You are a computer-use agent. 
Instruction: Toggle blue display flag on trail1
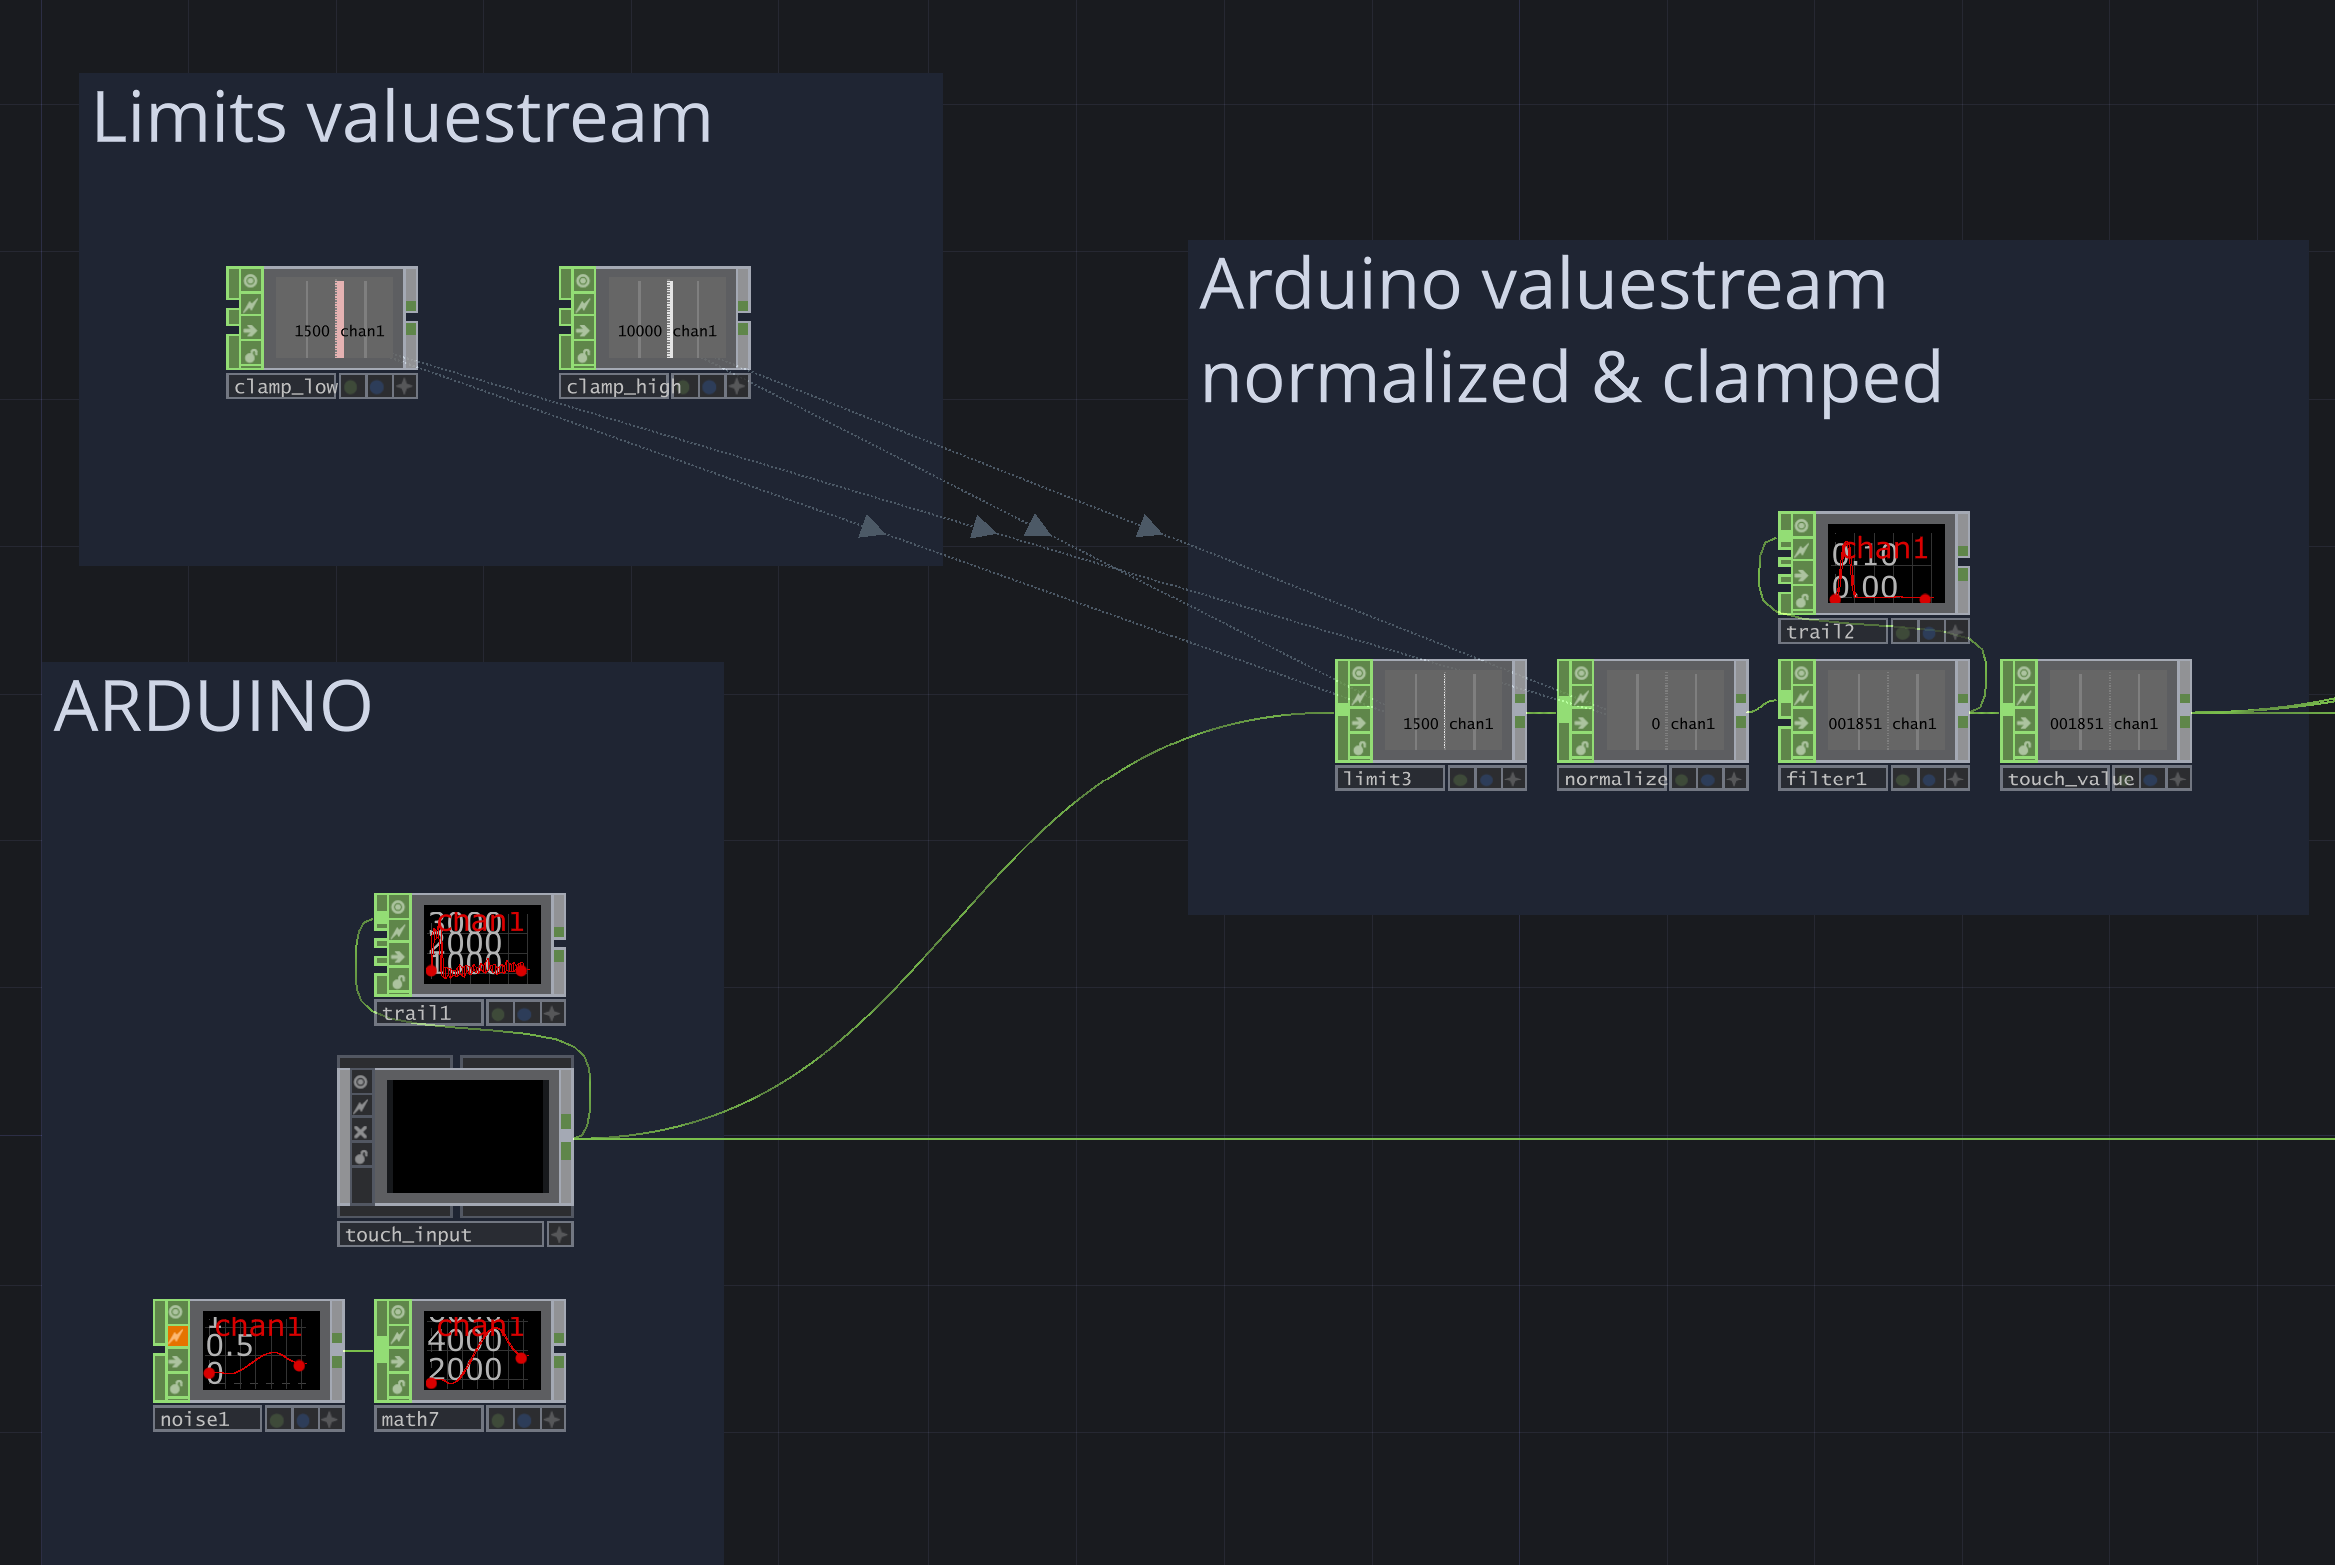tap(525, 1013)
